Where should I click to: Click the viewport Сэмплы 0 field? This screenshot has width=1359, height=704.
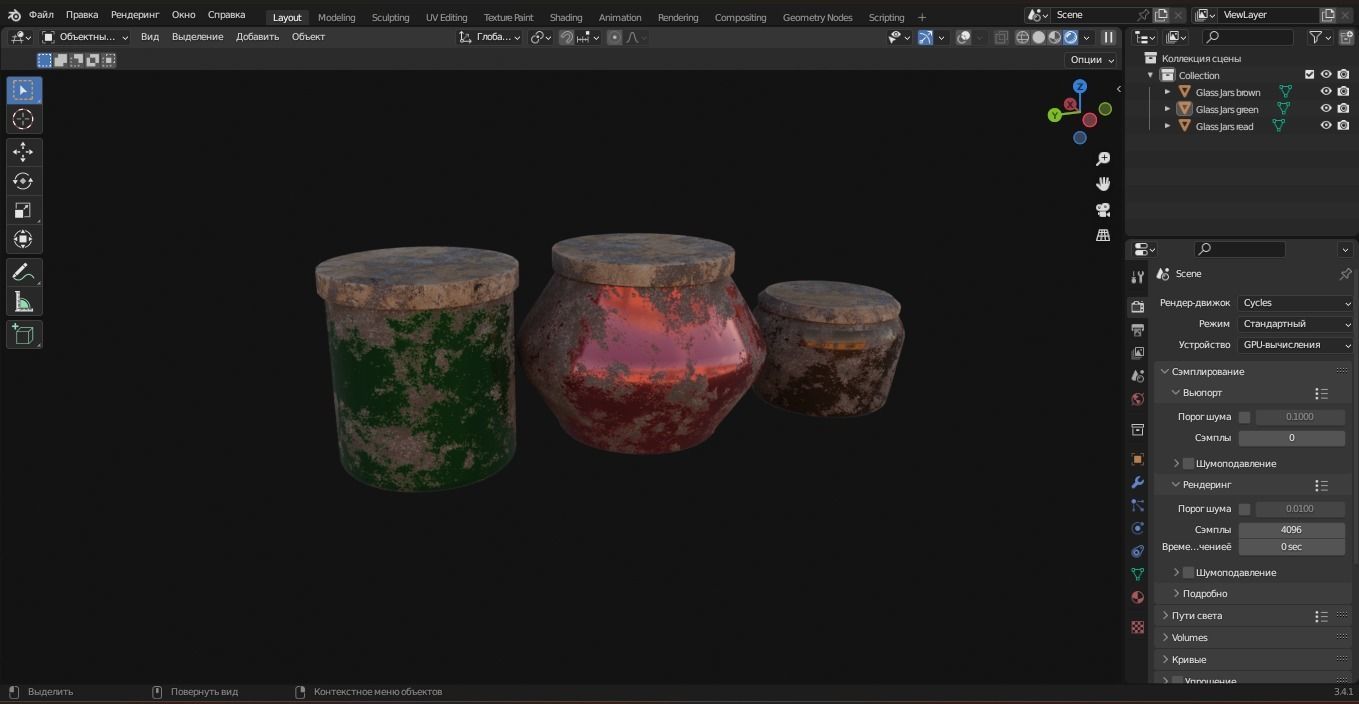pyautogui.click(x=1291, y=438)
